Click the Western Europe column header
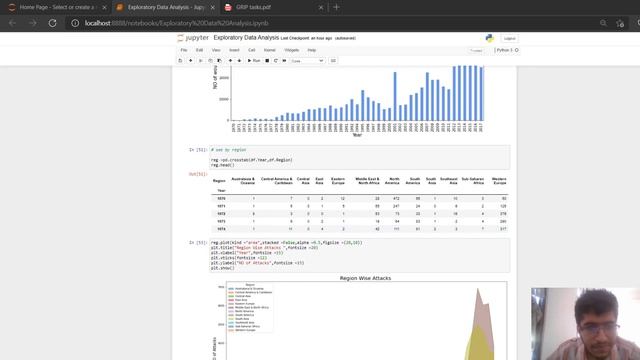The width and height of the screenshot is (640, 360). pyautogui.click(x=499, y=181)
